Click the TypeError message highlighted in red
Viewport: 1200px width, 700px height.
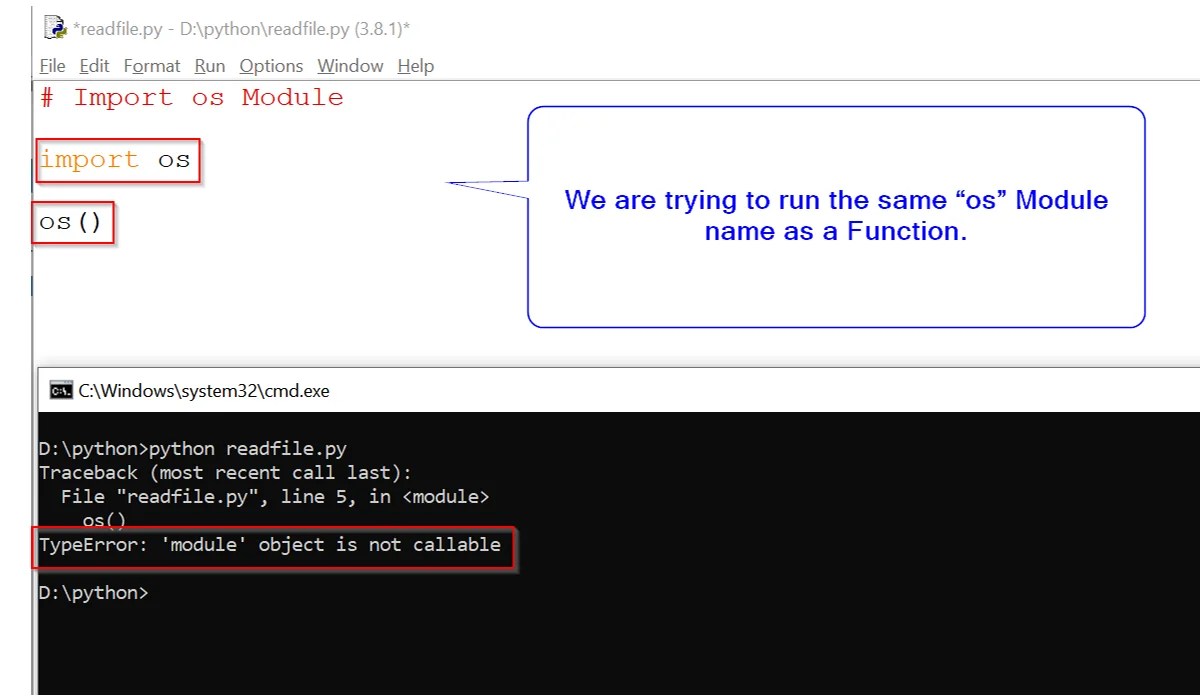click(270, 545)
